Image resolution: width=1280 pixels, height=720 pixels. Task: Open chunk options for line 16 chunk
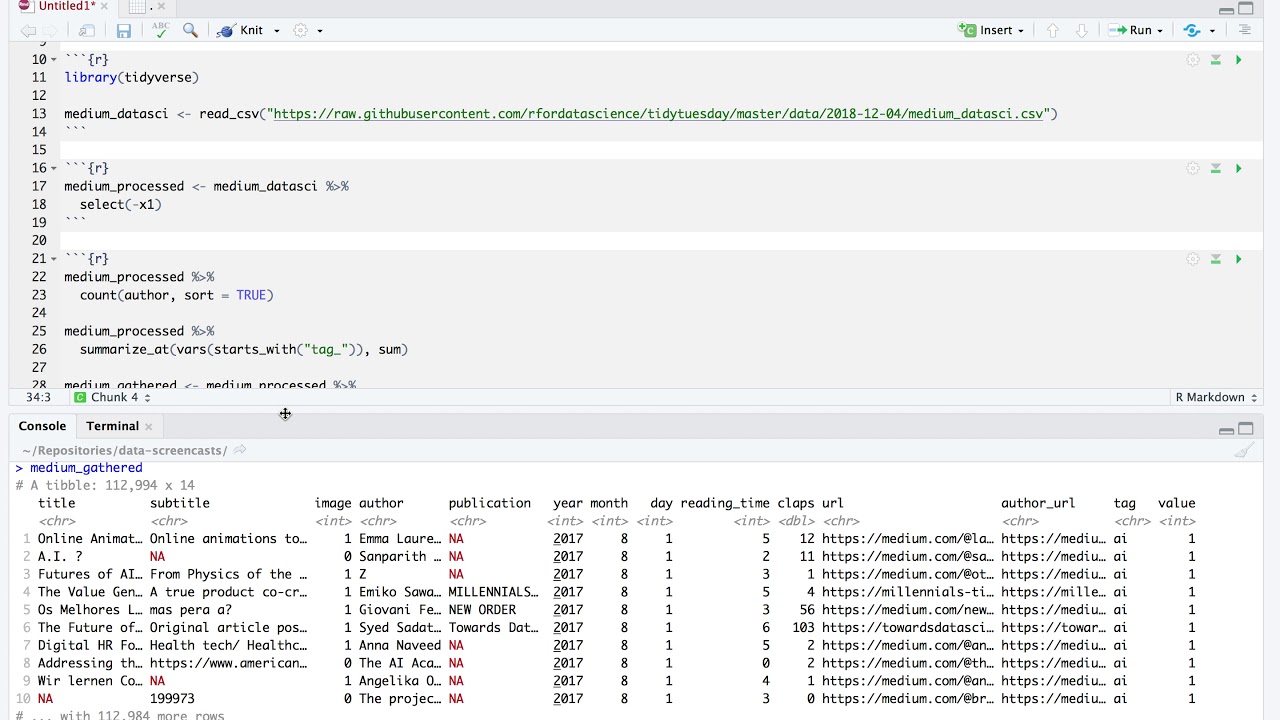point(1193,169)
